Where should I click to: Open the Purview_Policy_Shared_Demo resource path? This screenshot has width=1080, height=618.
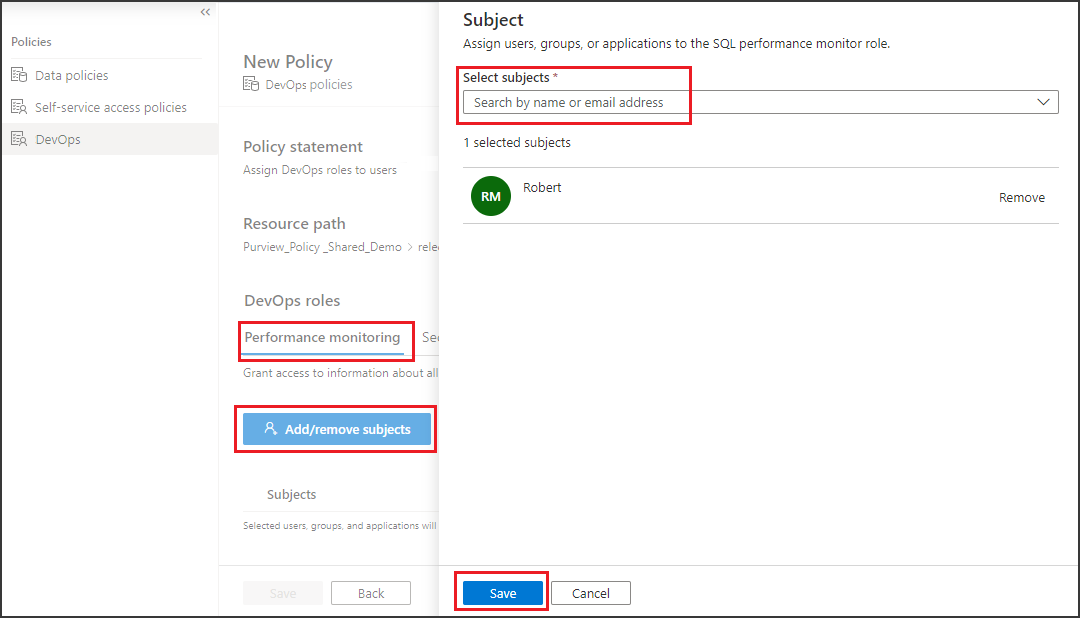pos(322,246)
